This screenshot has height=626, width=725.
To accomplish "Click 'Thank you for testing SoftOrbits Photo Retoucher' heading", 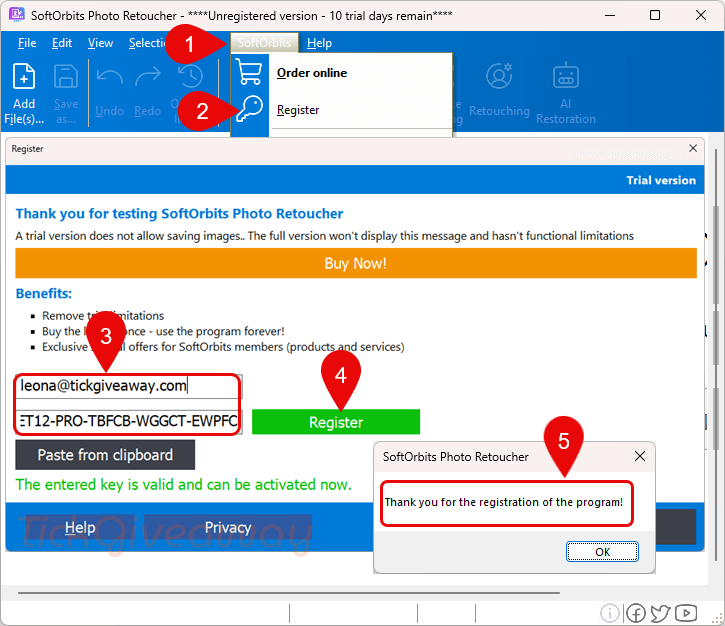I will 179,214.
